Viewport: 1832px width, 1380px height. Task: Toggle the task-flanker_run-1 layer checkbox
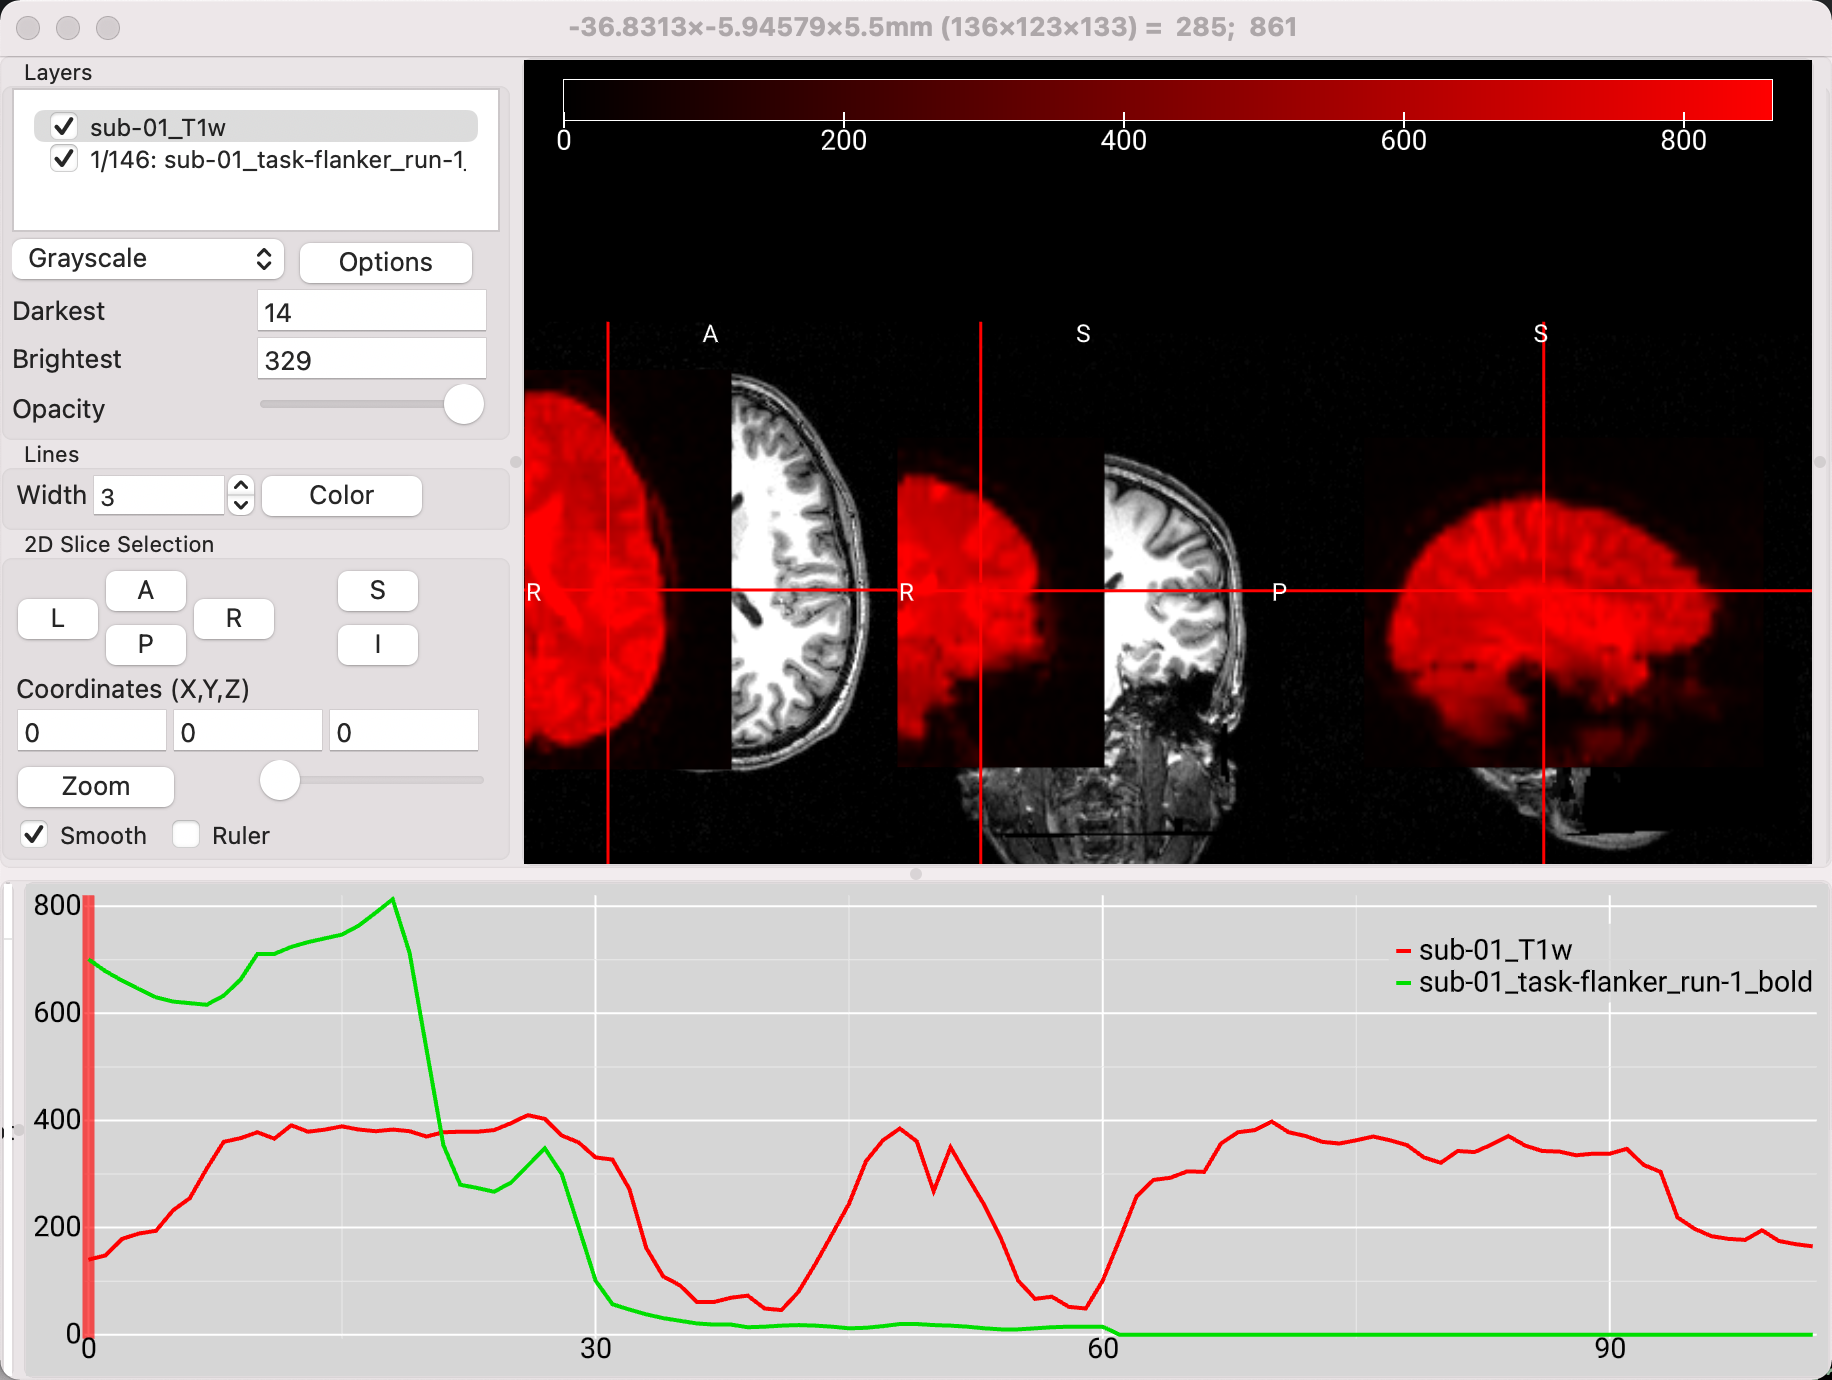coord(64,158)
